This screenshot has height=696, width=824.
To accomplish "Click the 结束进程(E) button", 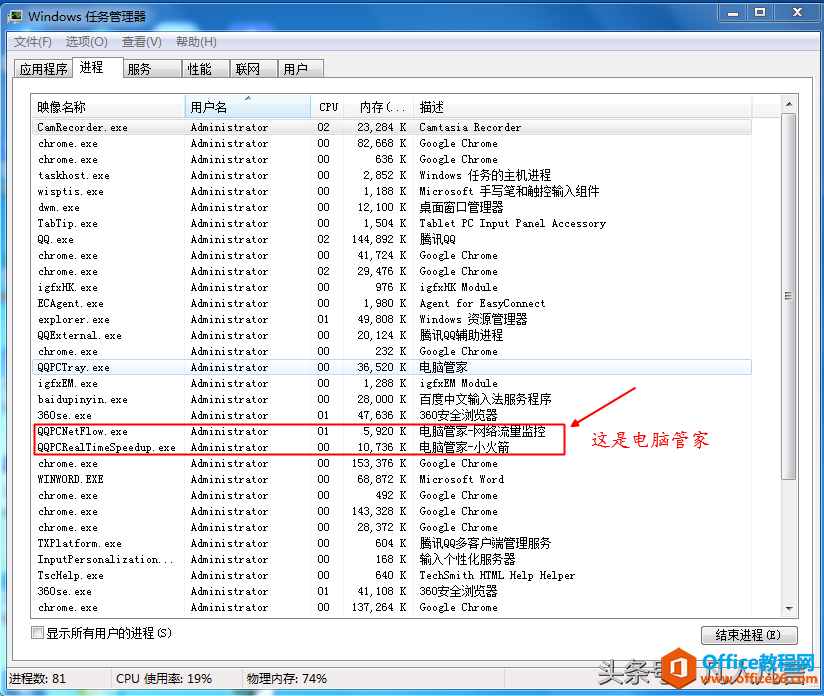I will pyautogui.click(x=749, y=635).
